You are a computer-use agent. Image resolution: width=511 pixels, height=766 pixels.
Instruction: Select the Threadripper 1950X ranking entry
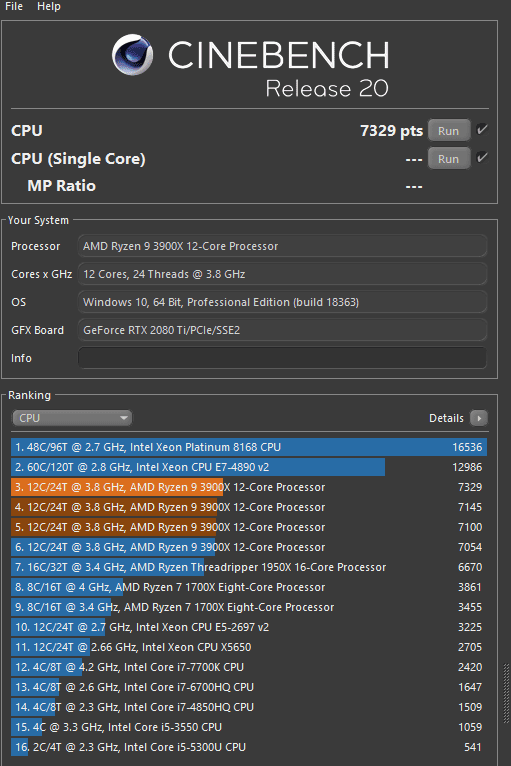[249, 567]
